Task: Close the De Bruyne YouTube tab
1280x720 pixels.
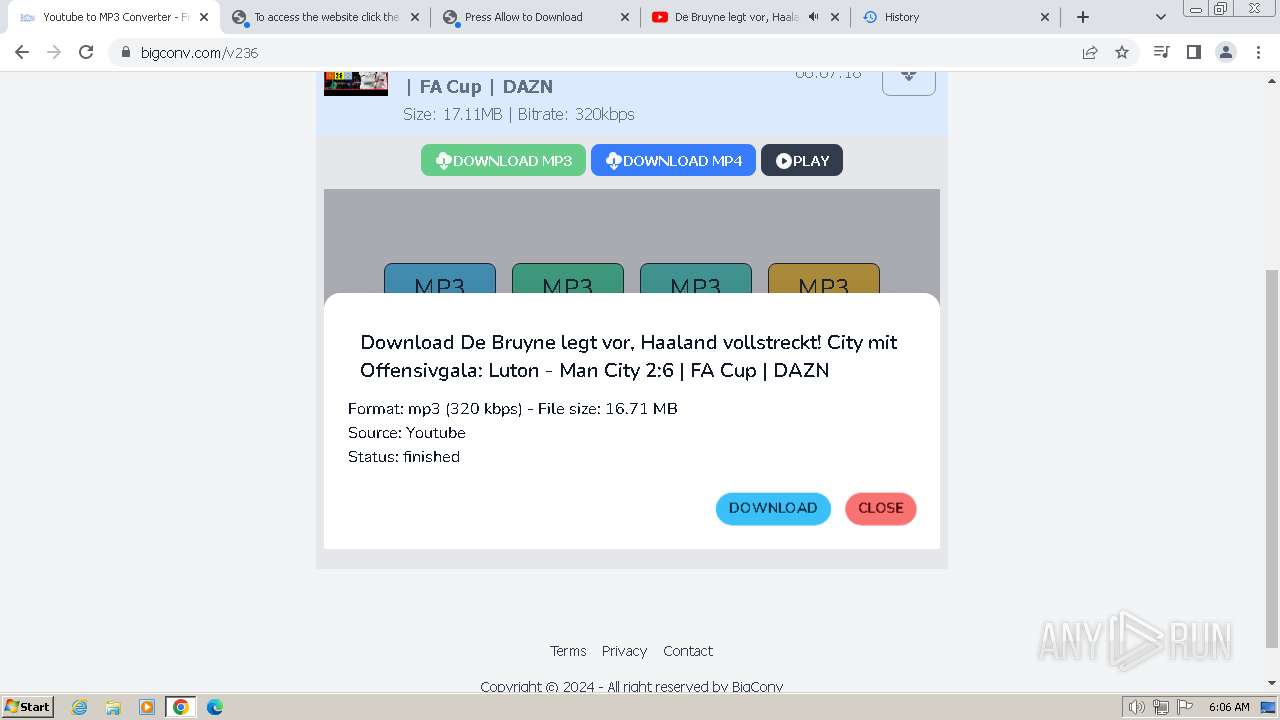Action: (835, 17)
